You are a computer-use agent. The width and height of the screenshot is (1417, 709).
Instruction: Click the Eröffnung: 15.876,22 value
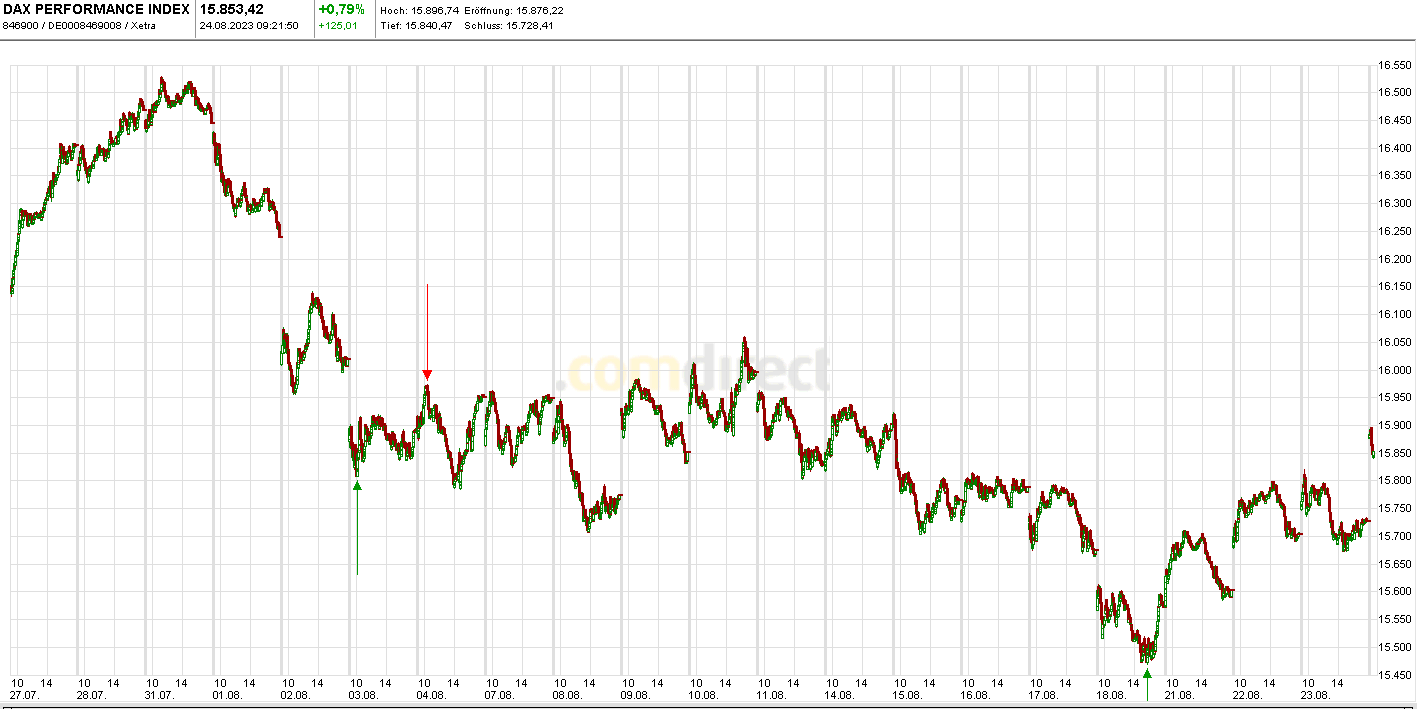[514, 10]
